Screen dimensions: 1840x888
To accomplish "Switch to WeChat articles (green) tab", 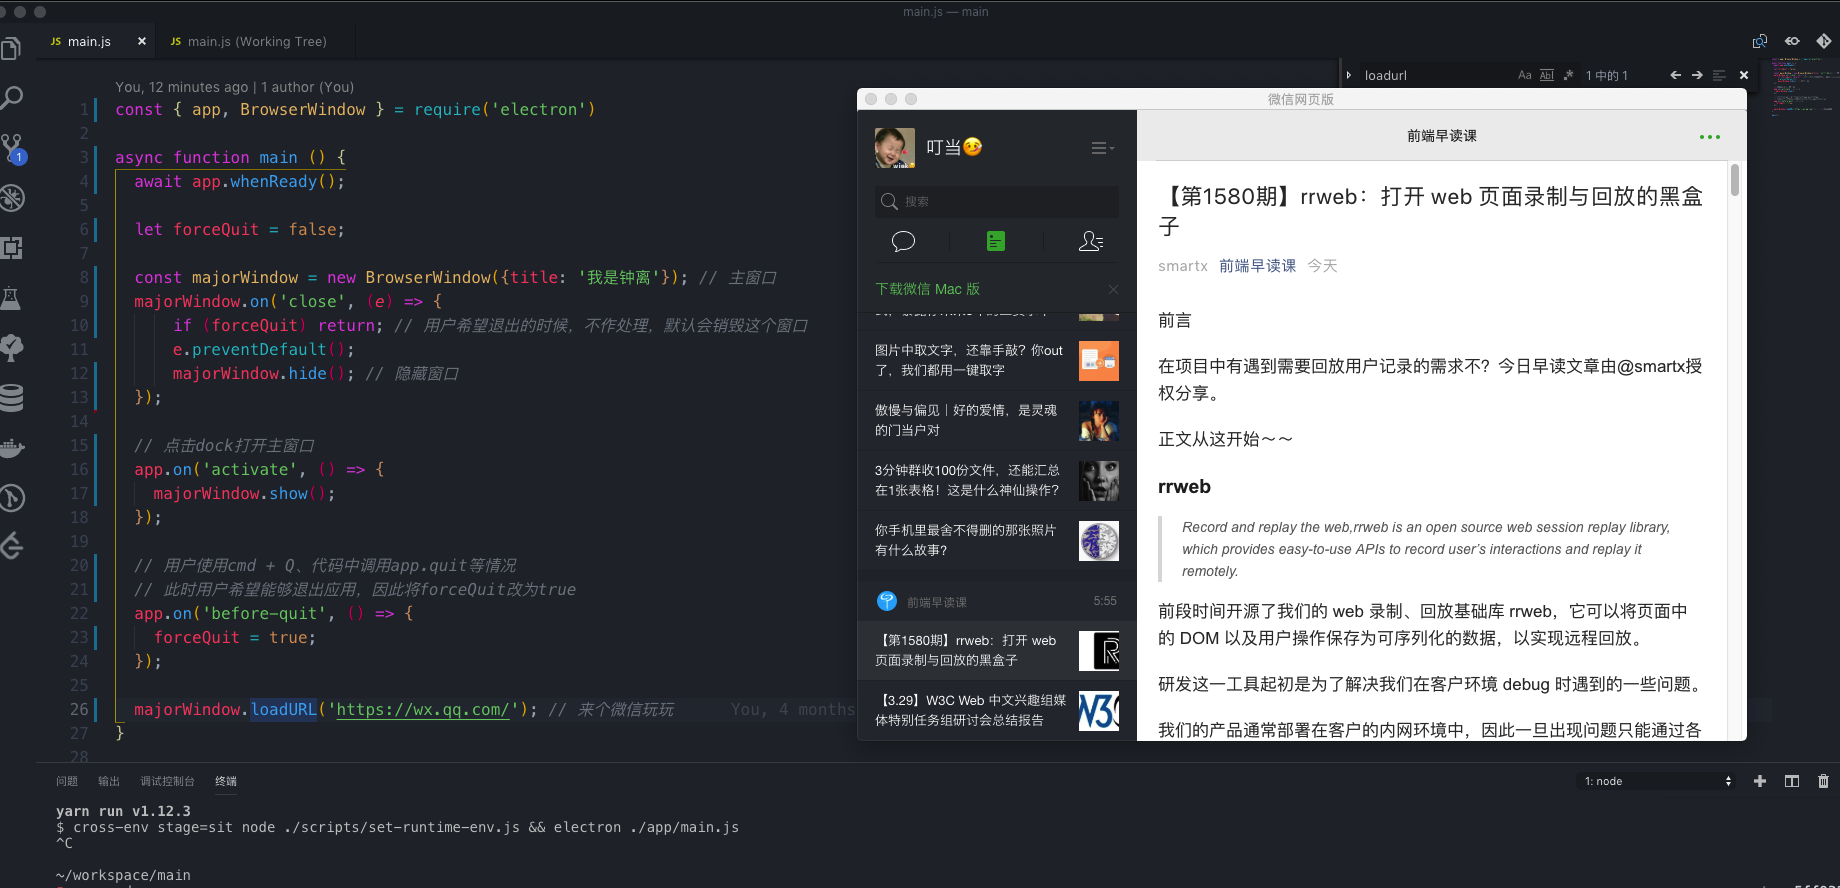I will pyautogui.click(x=996, y=241).
